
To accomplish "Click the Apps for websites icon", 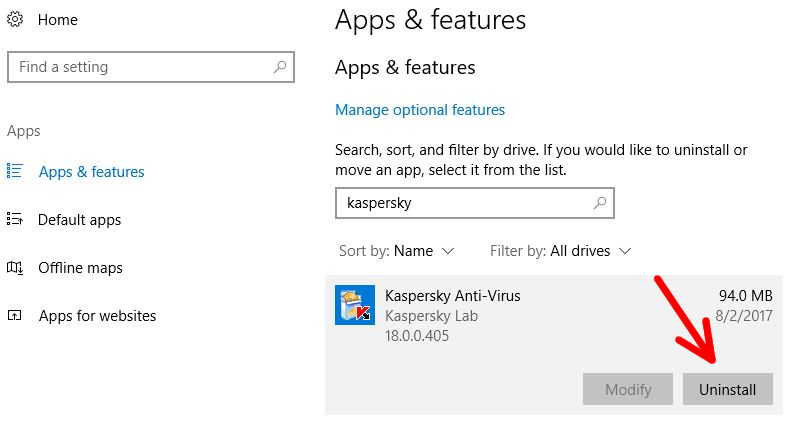I will pos(14,316).
